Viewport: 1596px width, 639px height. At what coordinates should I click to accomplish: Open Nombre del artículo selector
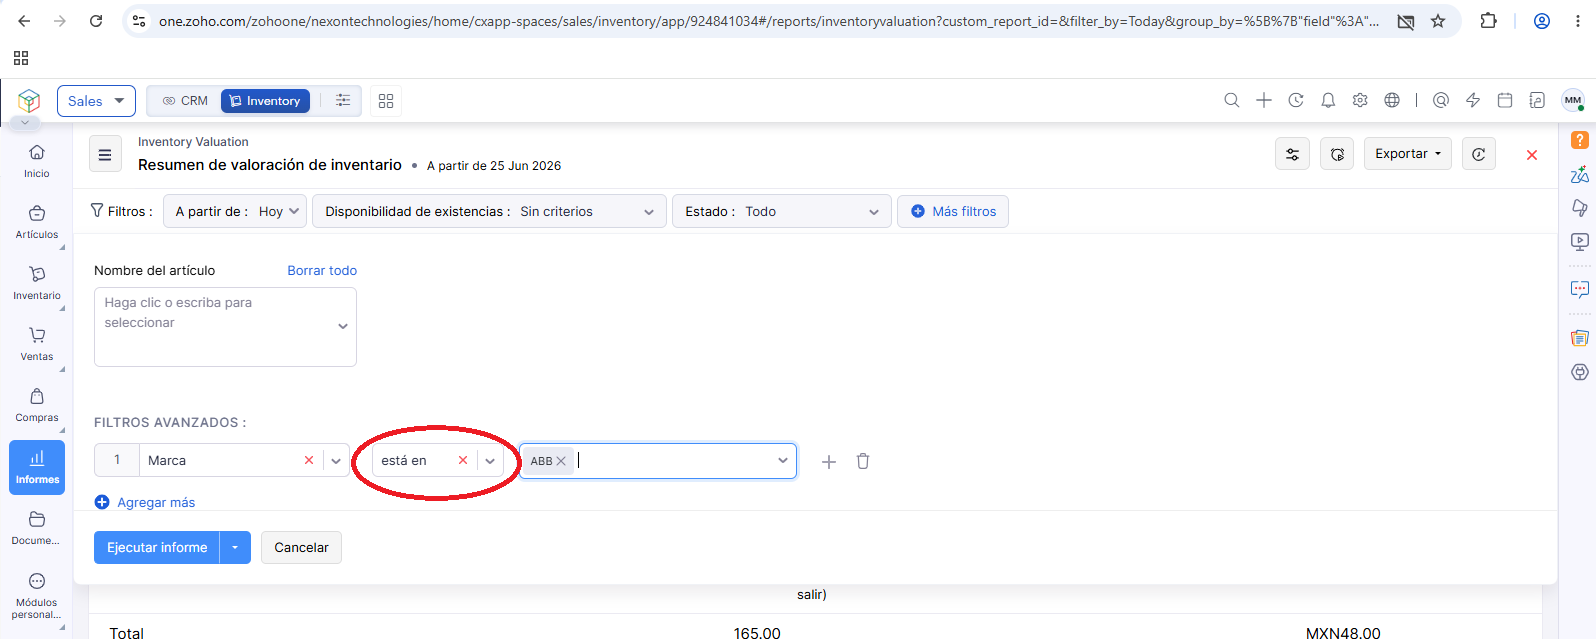(x=225, y=327)
